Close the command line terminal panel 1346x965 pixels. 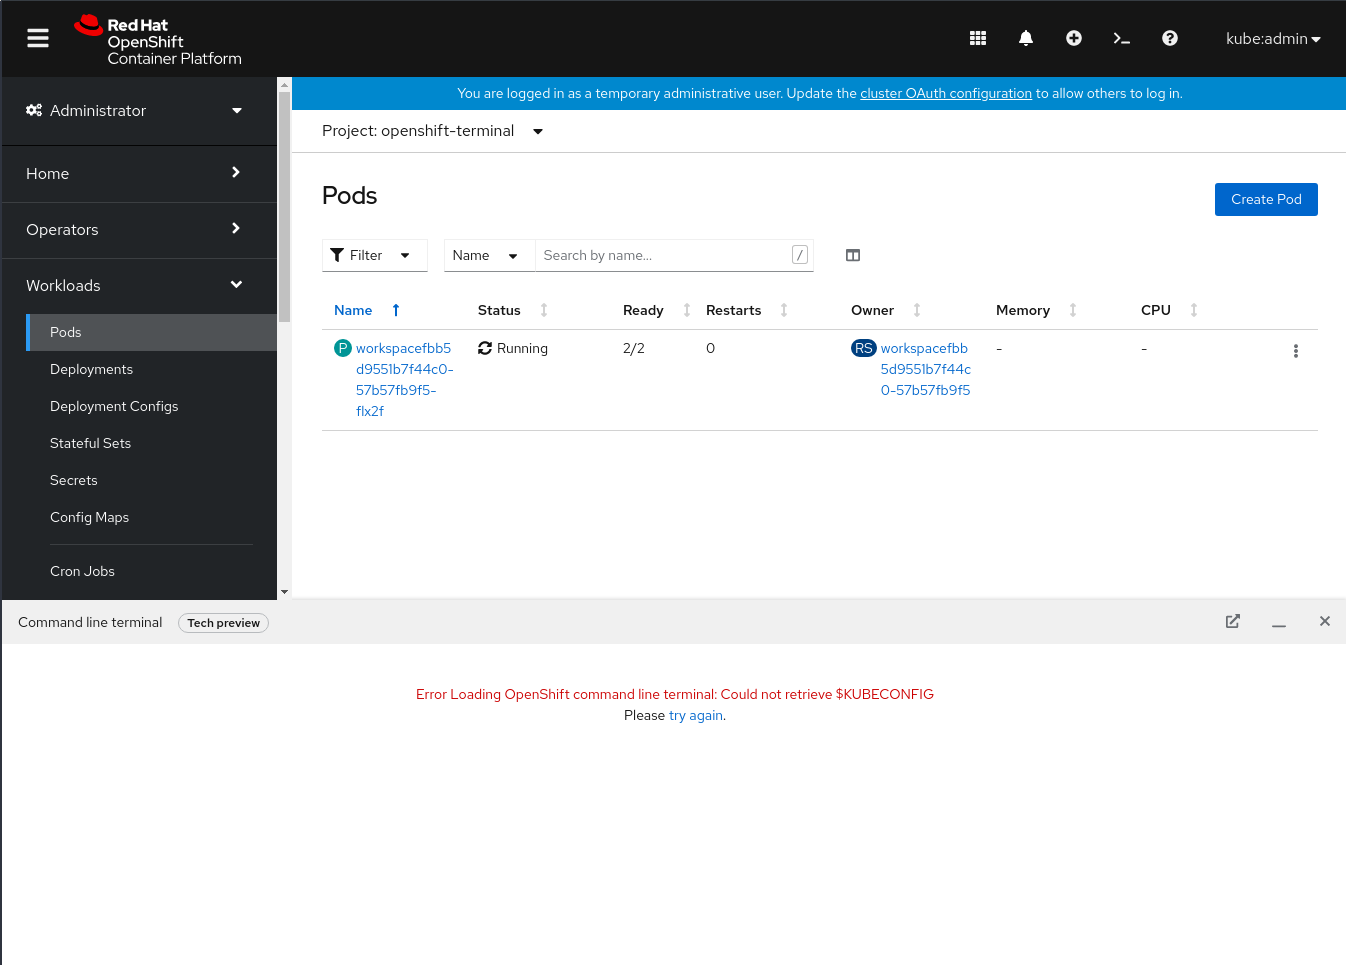[x=1325, y=621]
